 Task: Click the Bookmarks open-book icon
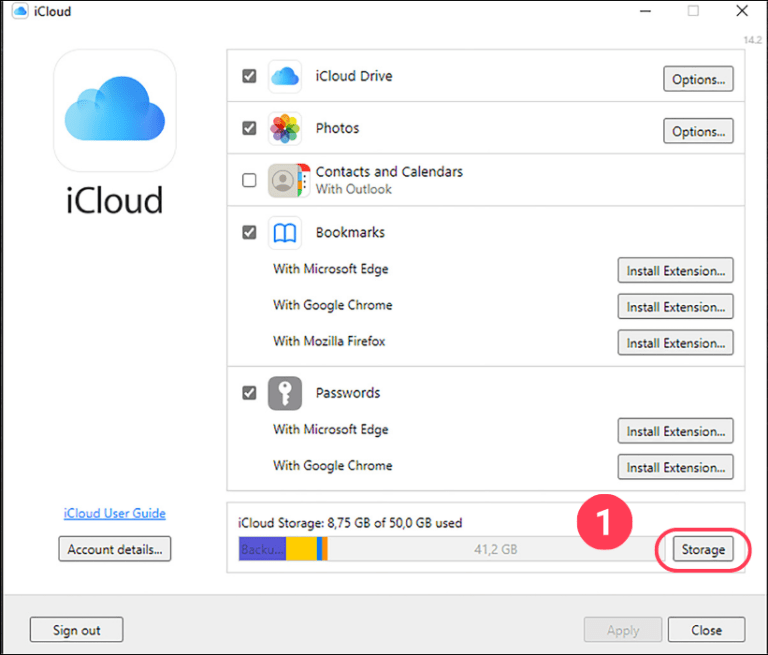click(285, 233)
